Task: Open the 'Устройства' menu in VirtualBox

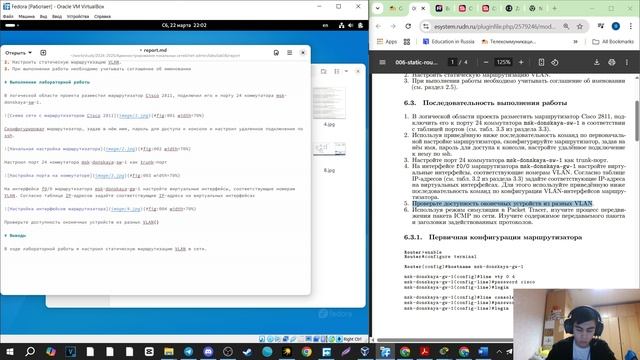Action: [x=78, y=17]
